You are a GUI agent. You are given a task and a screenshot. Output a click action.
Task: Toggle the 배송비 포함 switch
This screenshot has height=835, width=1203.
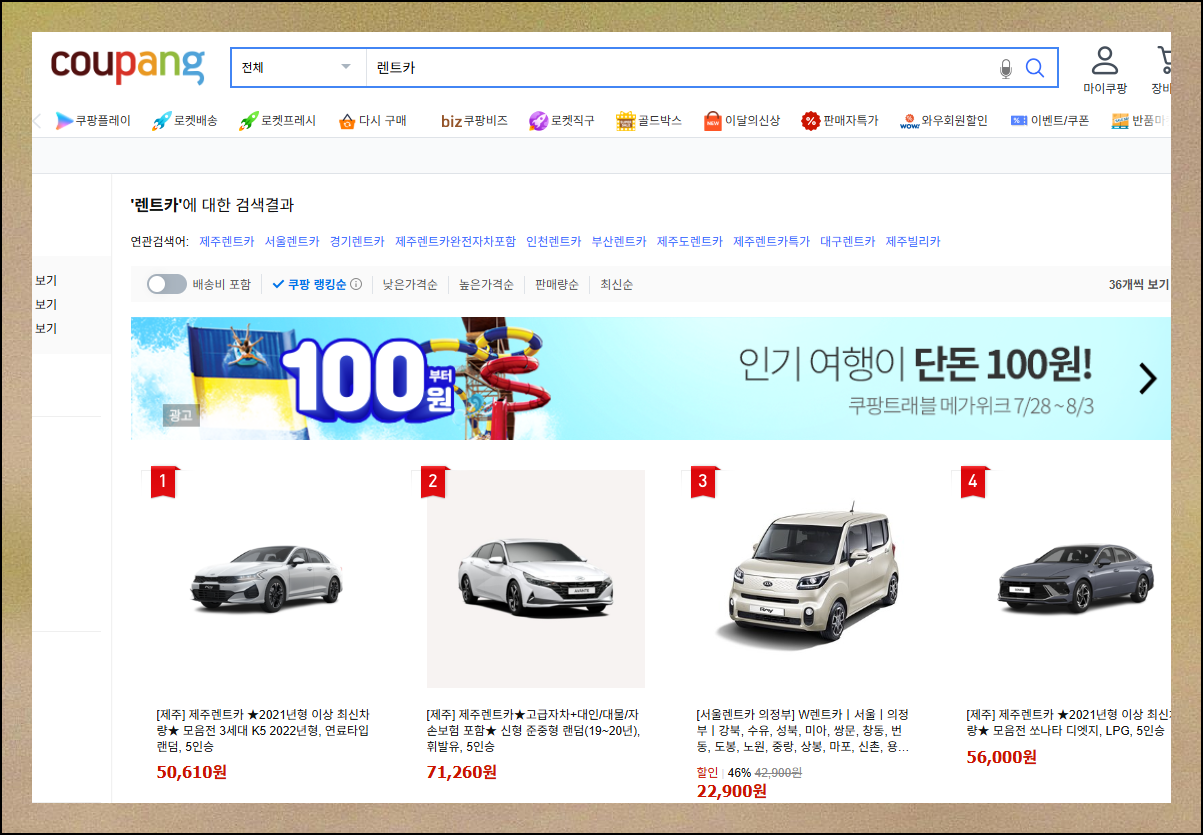(x=166, y=284)
